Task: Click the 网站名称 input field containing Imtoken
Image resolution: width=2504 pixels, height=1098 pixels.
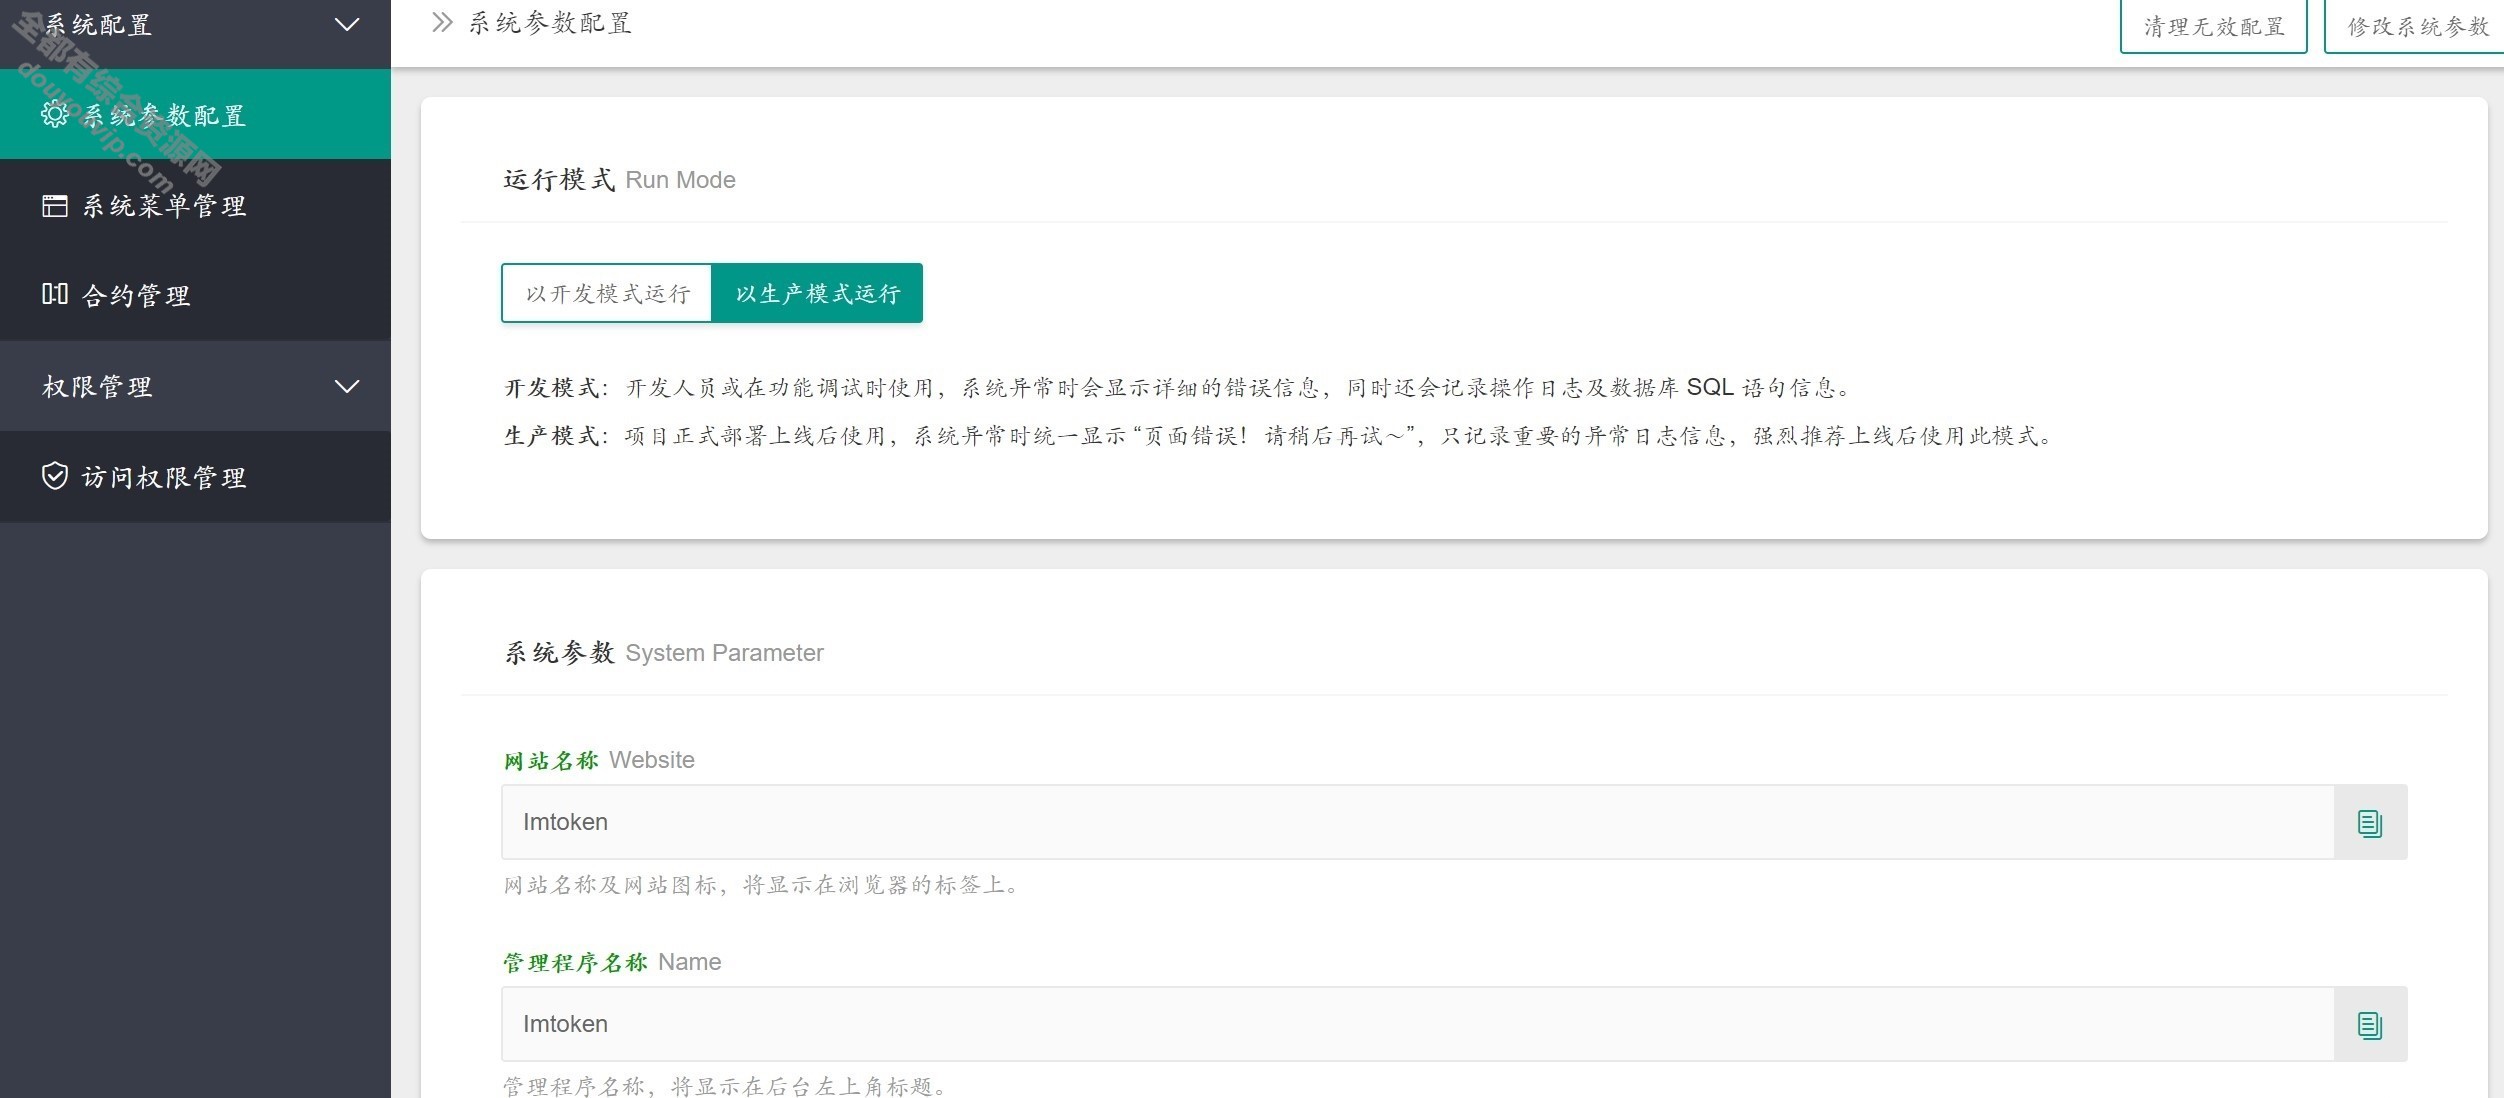Action: (1418, 822)
